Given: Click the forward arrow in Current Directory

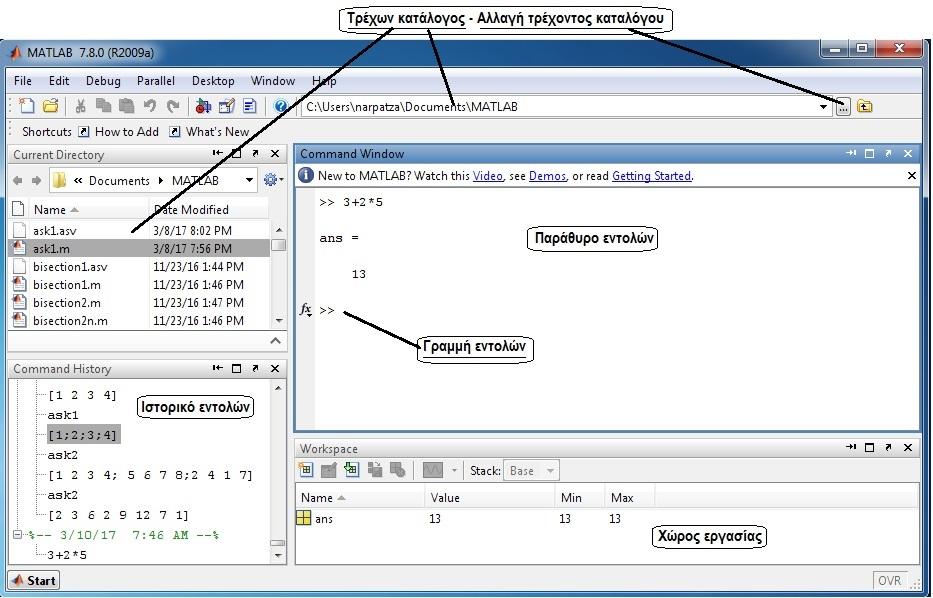Looking at the screenshot, I should click(36, 180).
